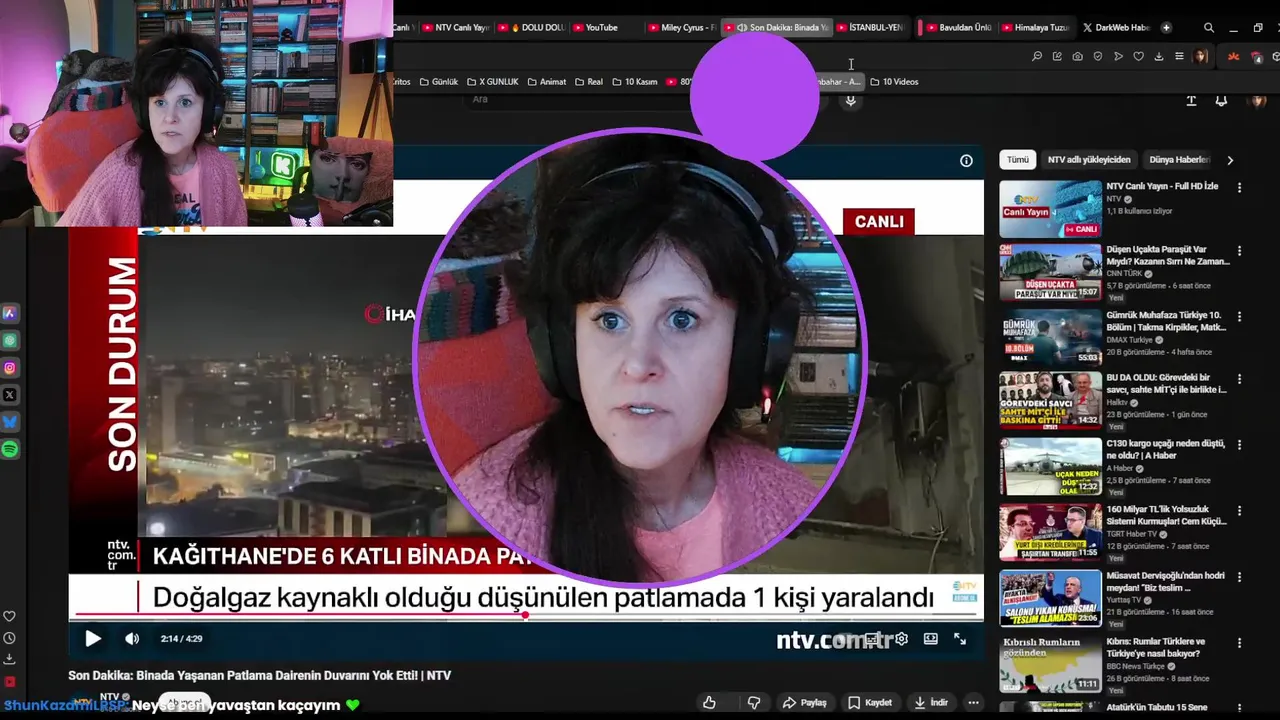Switch to Bavuldan Ünlü tab
This screenshot has height=720, width=1280.
(957, 27)
